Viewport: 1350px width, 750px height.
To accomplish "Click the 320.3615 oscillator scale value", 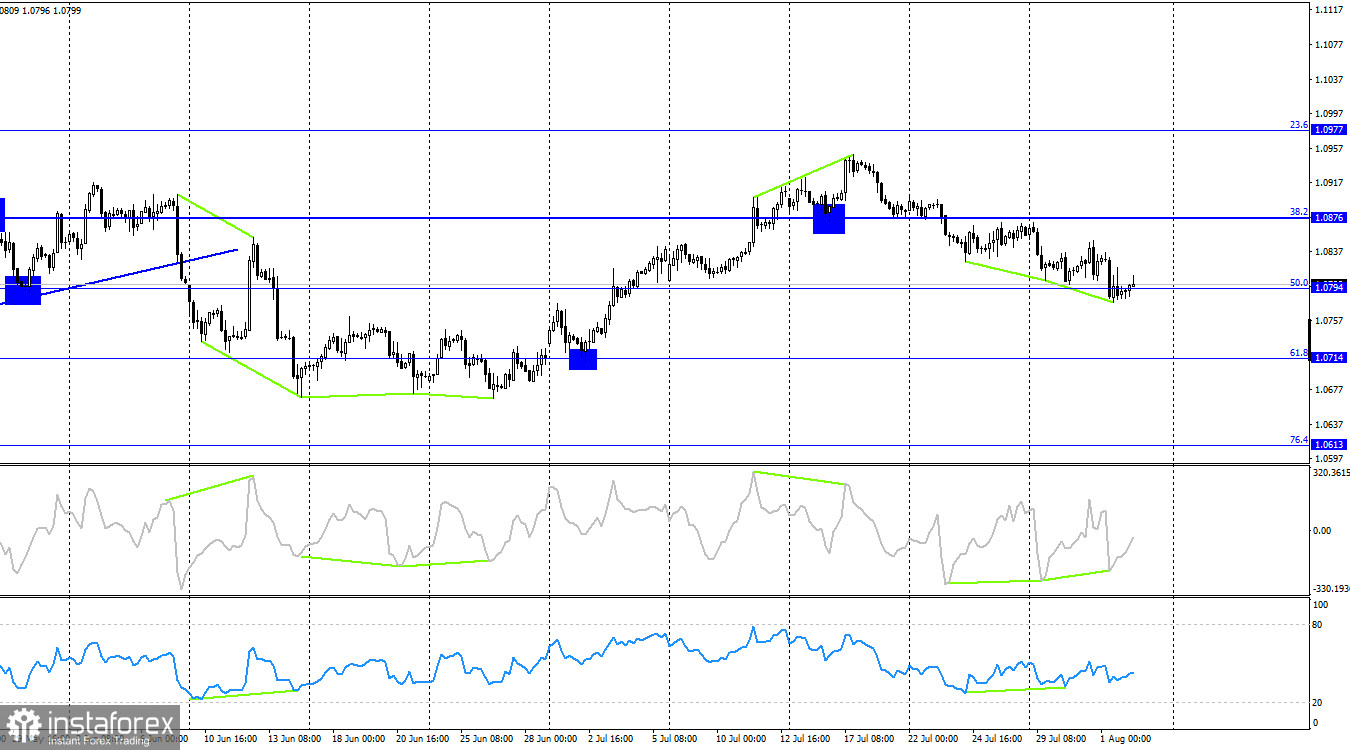I will coord(1330,472).
